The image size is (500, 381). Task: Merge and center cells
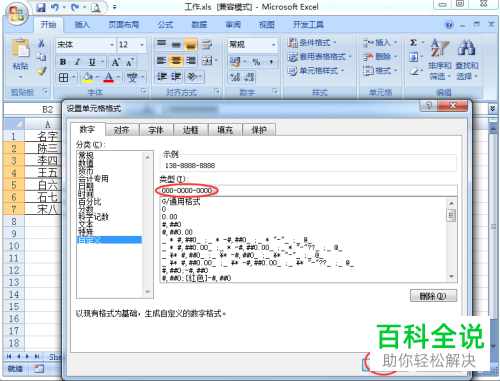[207, 61]
